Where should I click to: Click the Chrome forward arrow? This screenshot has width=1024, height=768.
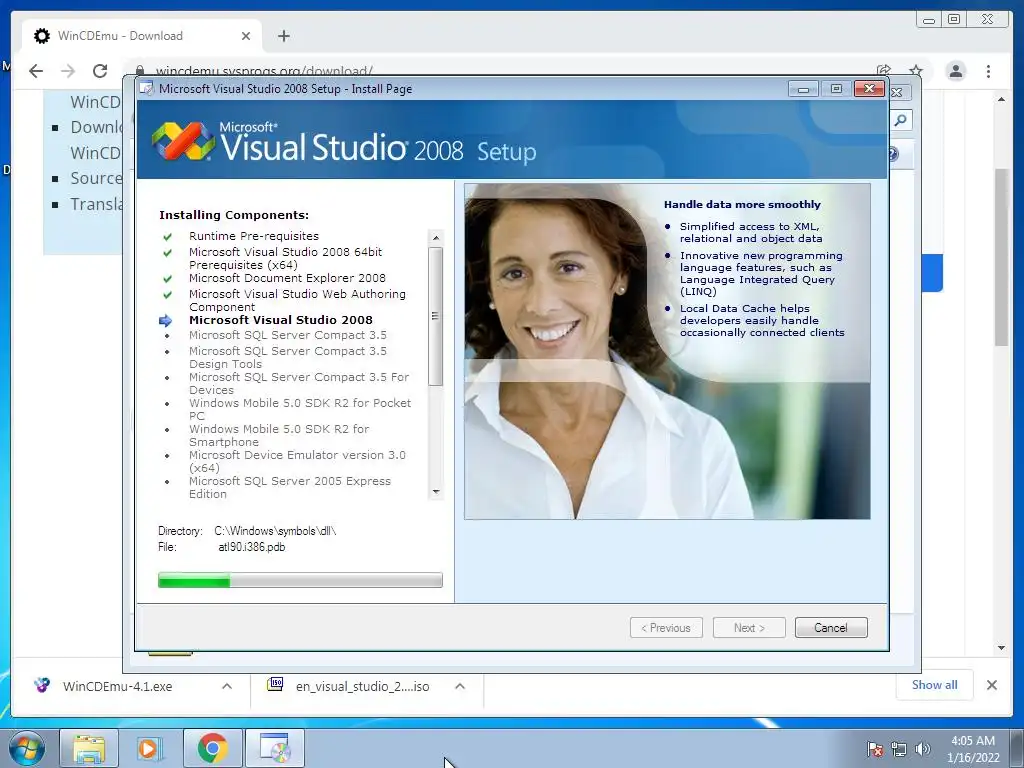point(68,71)
